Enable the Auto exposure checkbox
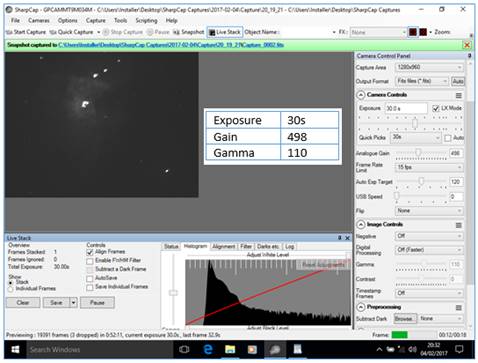 (x=448, y=138)
